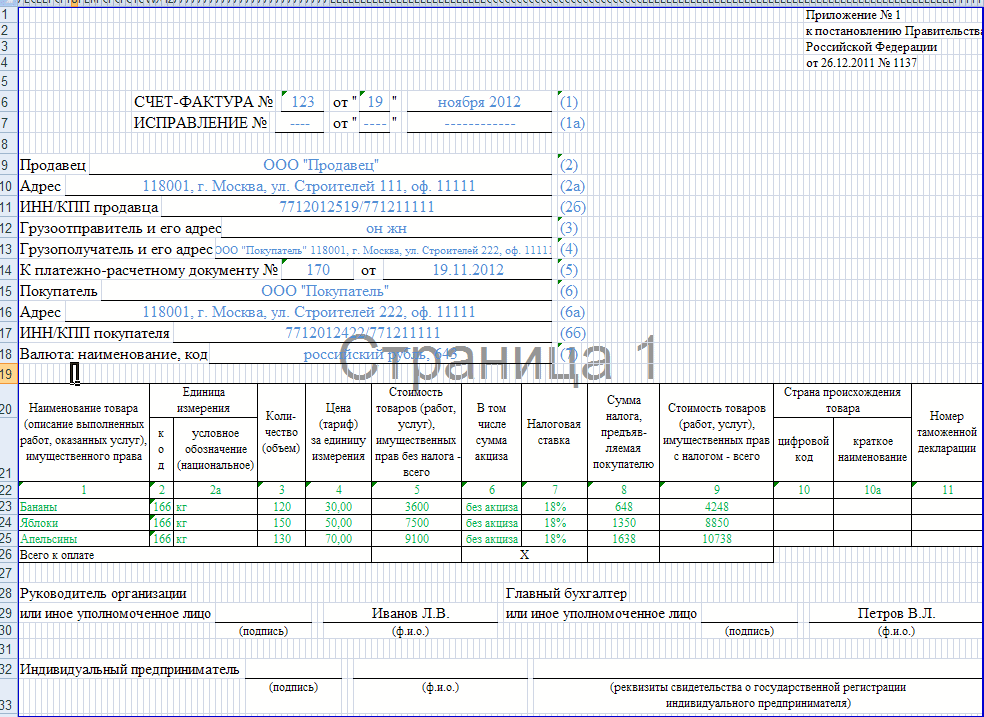Select payment document number '170'
This screenshot has width=984, height=717.
click(318, 270)
